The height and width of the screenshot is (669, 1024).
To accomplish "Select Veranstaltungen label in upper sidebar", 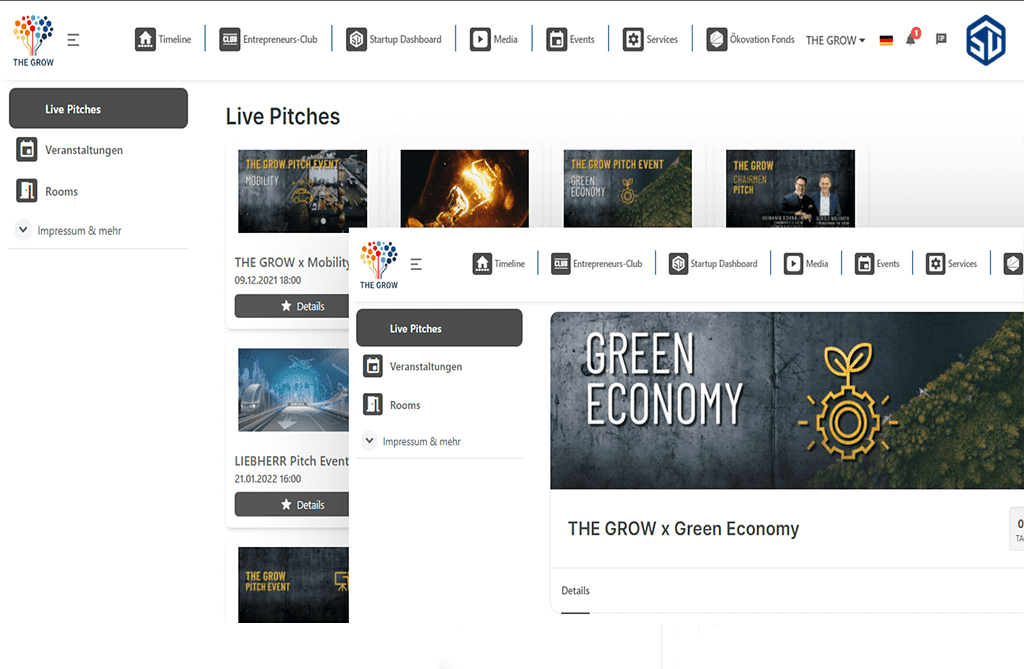I will (x=84, y=150).
